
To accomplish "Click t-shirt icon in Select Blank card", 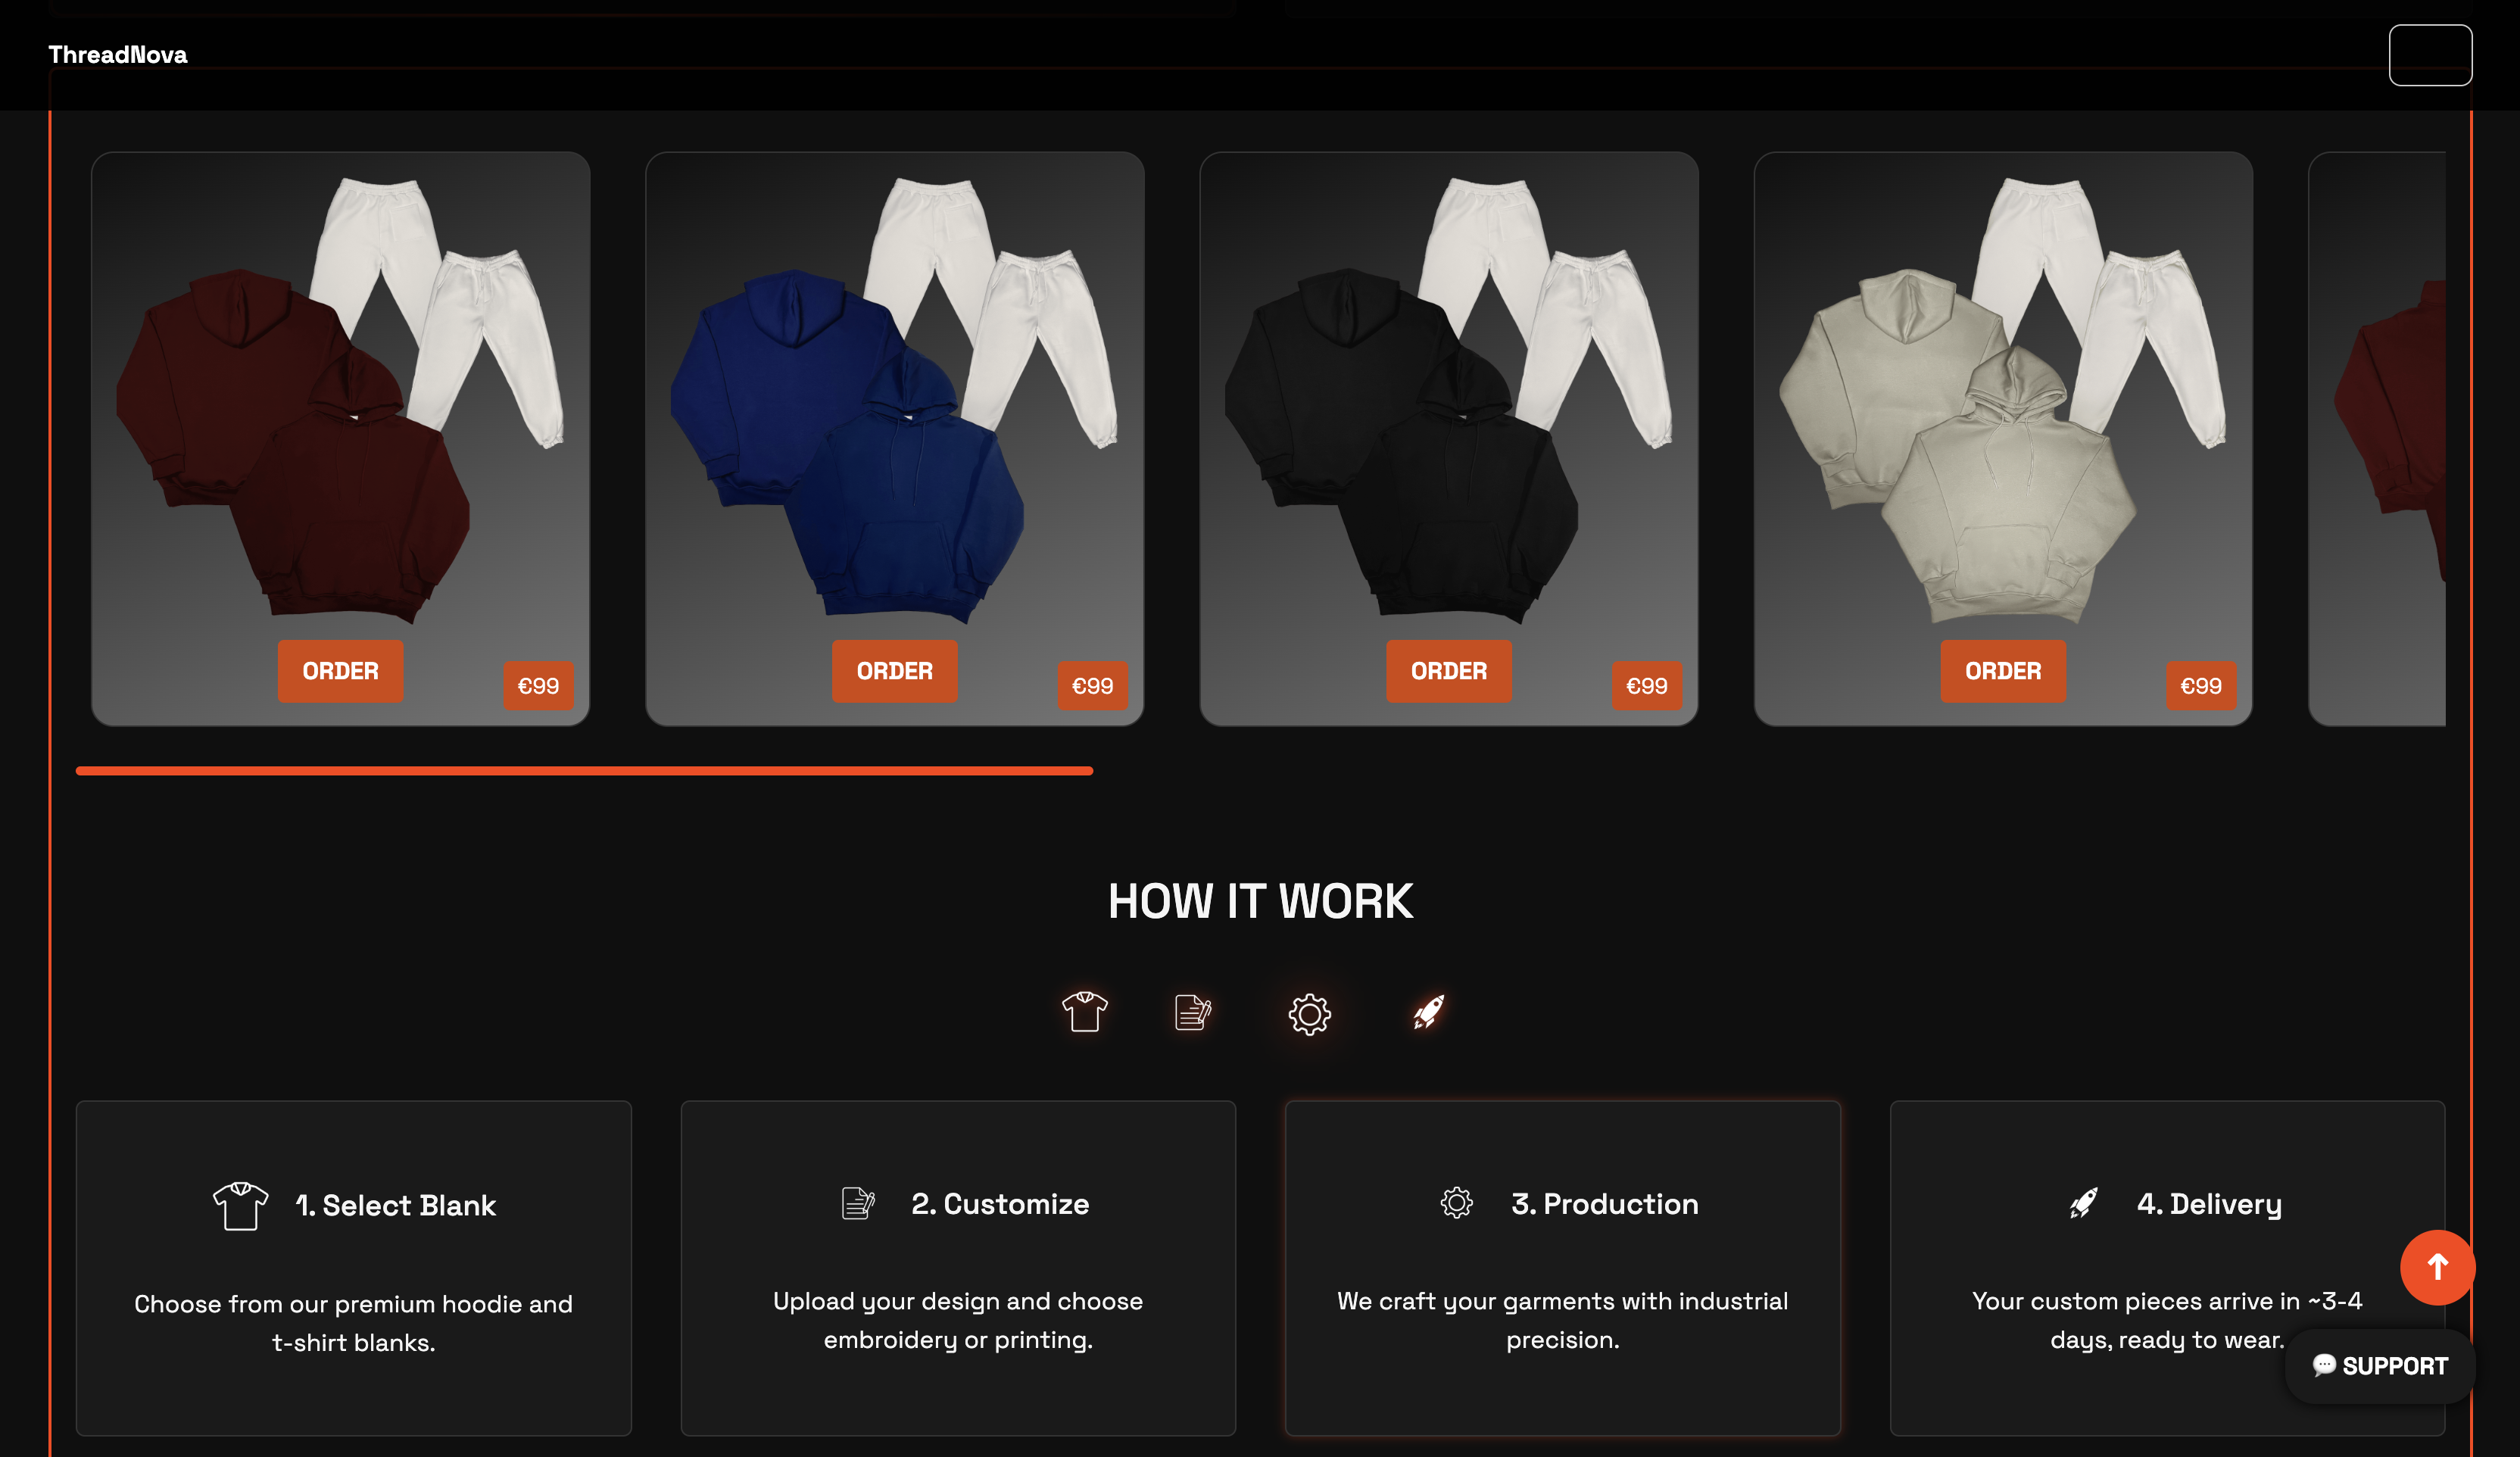I will click(x=240, y=1205).
